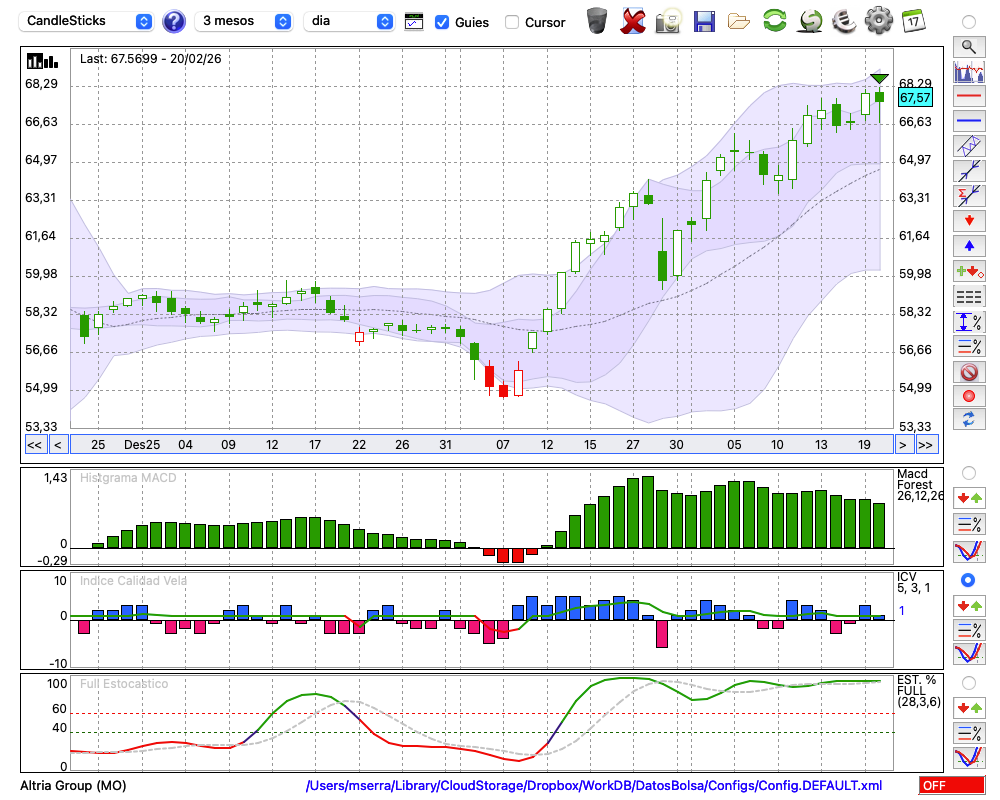Click the red down arrow marker tool
The width and height of the screenshot is (1000, 800).
coord(968,220)
